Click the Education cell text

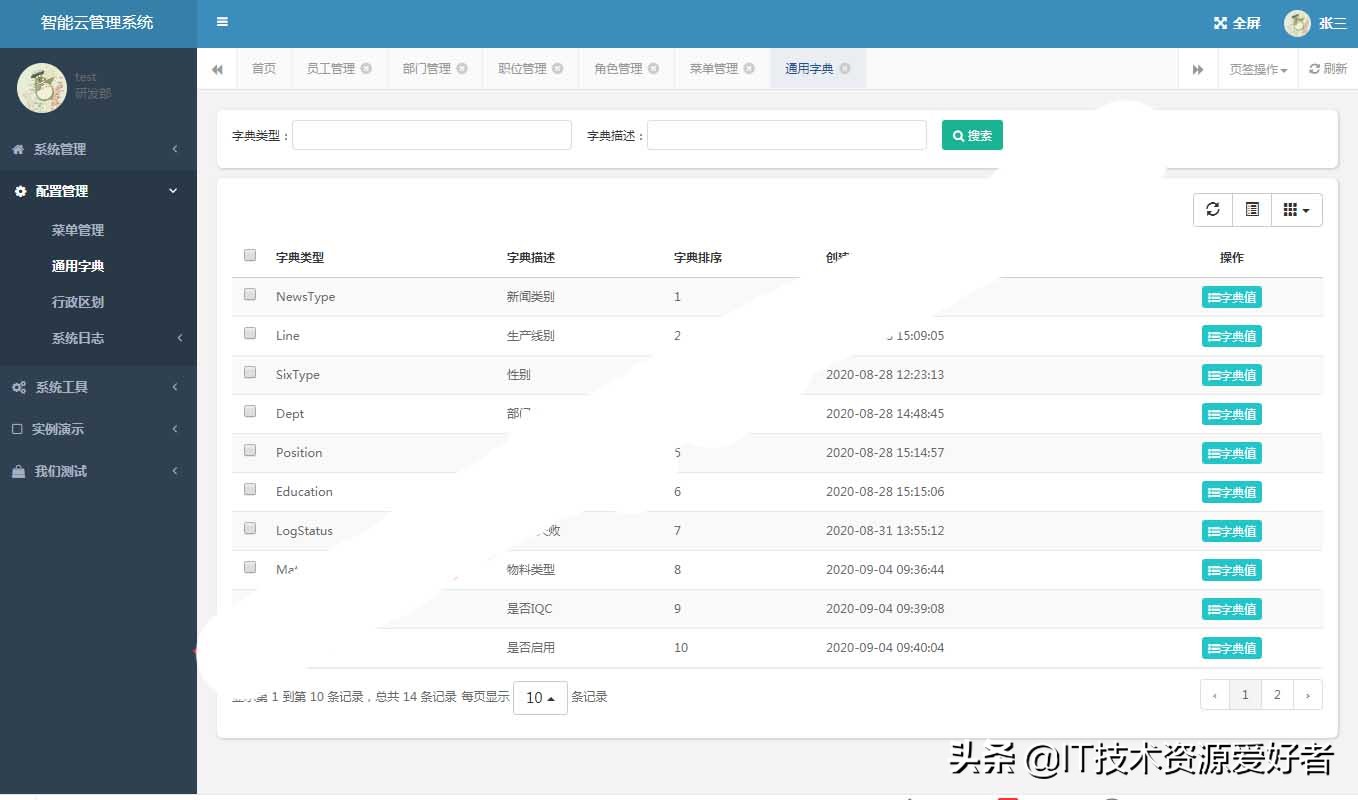304,492
